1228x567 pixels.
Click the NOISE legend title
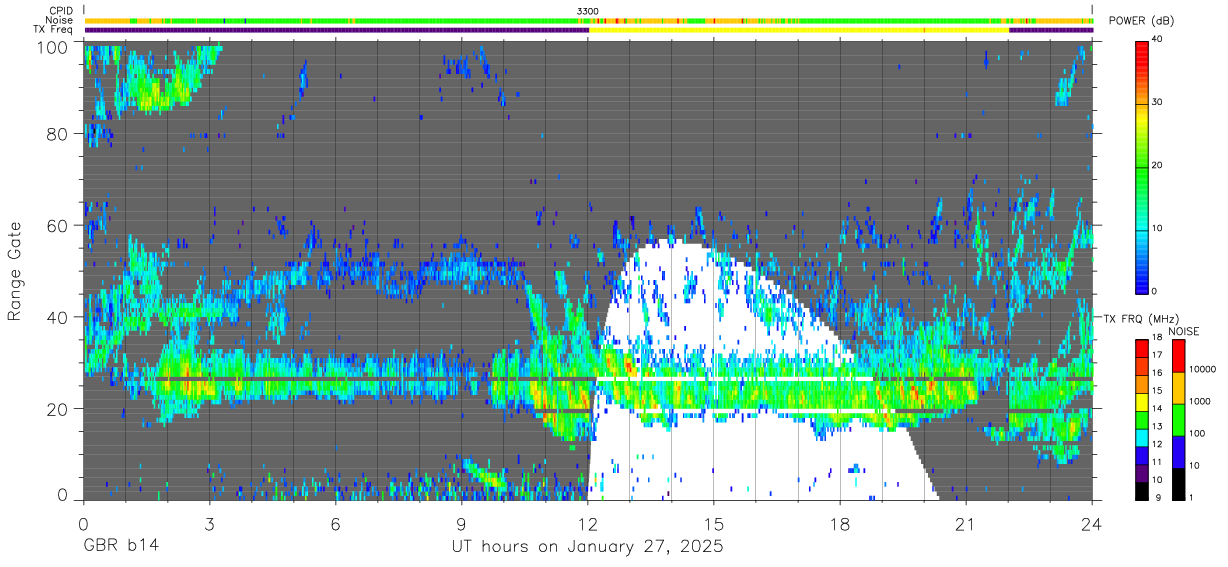click(x=1183, y=330)
